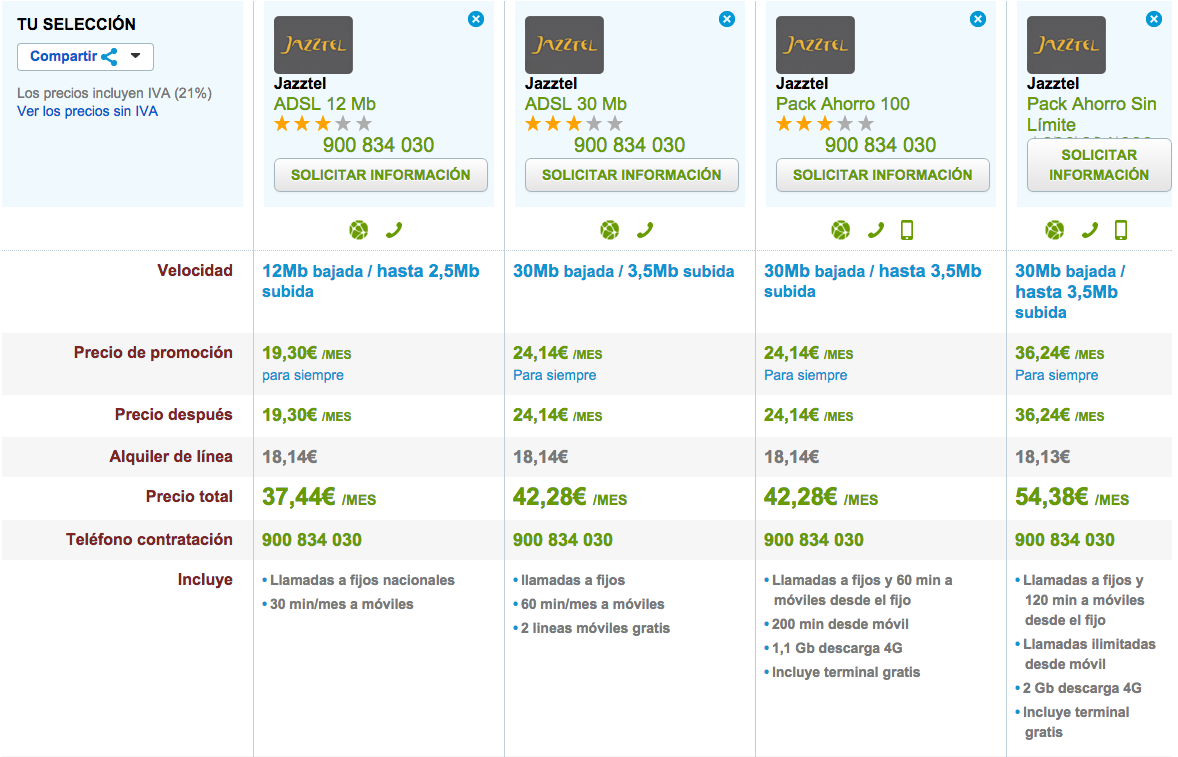Click the 'Precio total' row label

(189, 496)
